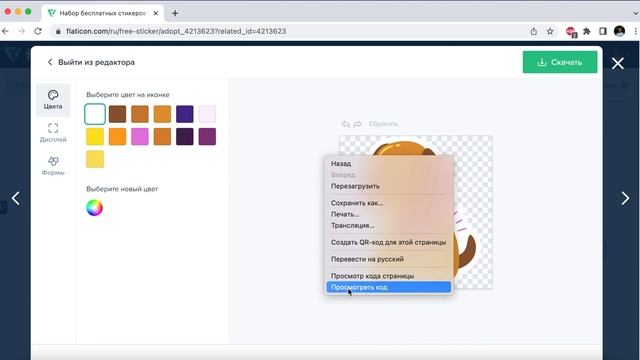Go to next sticker with right arrow

[x=625, y=198]
